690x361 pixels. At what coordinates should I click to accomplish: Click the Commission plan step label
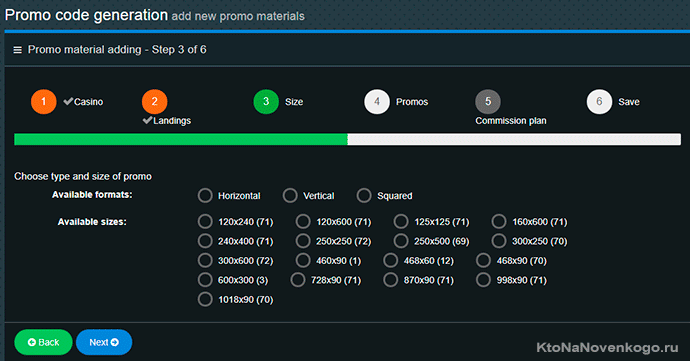pos(511,121)
